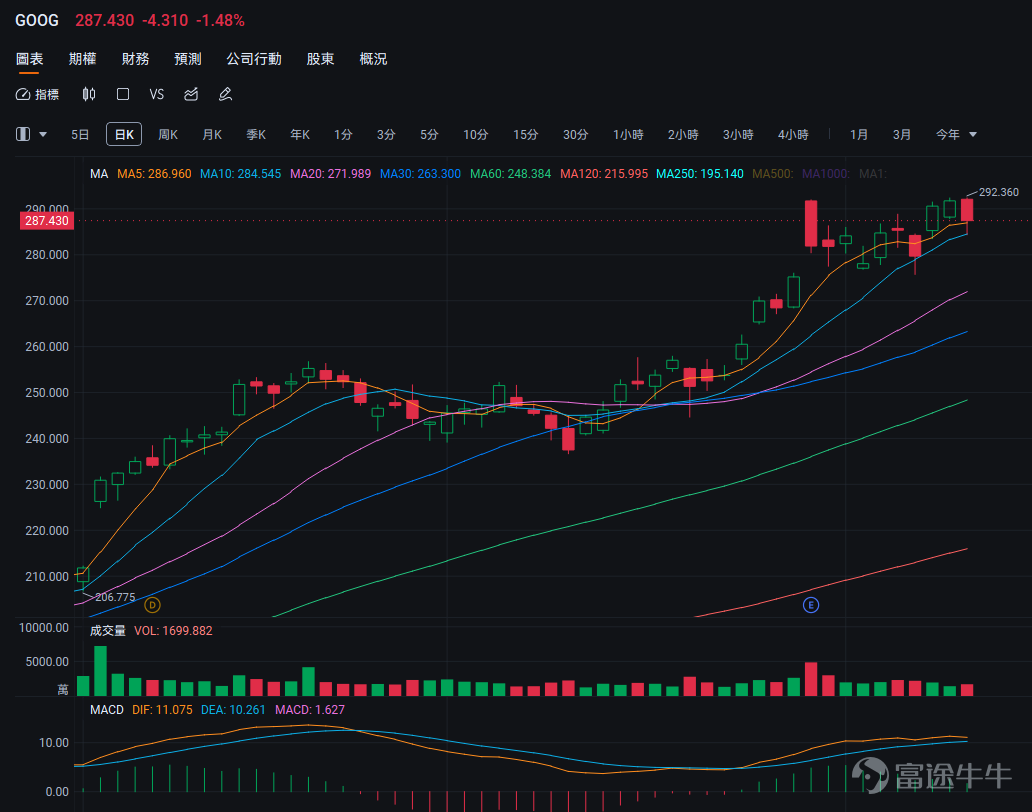Viewport: 1032px width, 812px height.
Task: Click the VOL: 1699.882 value
Action: tap(173, 630)
